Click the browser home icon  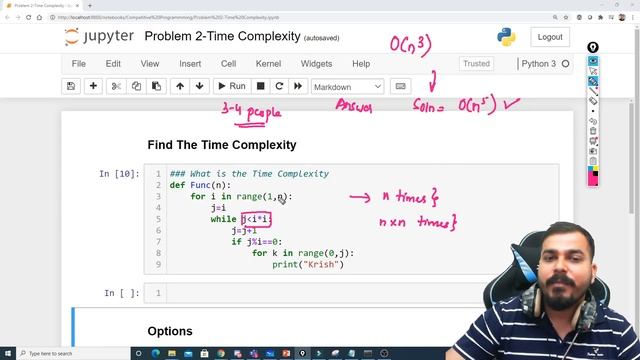(x=39, y=18)
